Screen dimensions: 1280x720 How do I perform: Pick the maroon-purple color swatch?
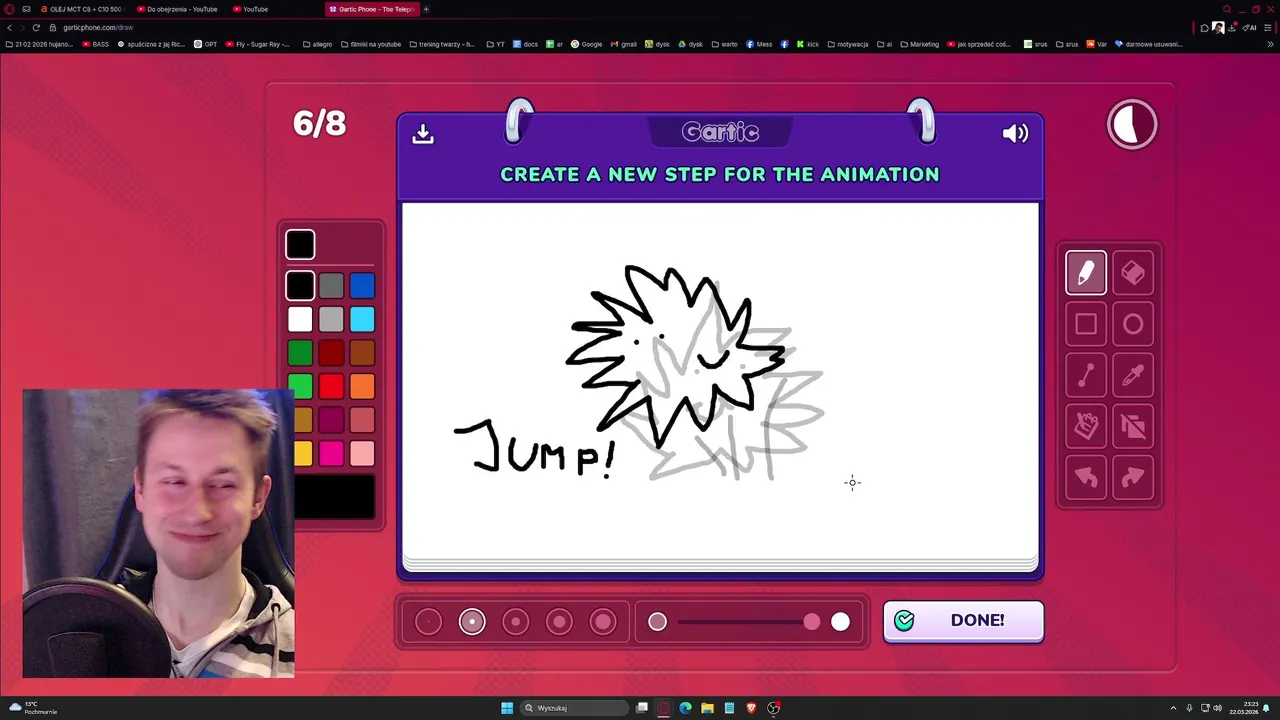click(331, 420)
